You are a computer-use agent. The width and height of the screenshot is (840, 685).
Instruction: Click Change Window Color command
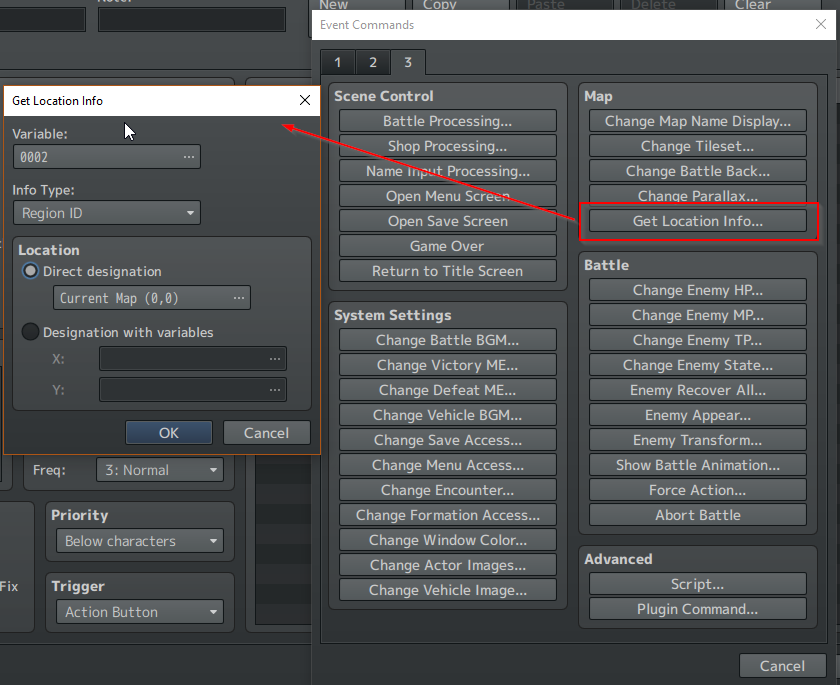[447, 540]
